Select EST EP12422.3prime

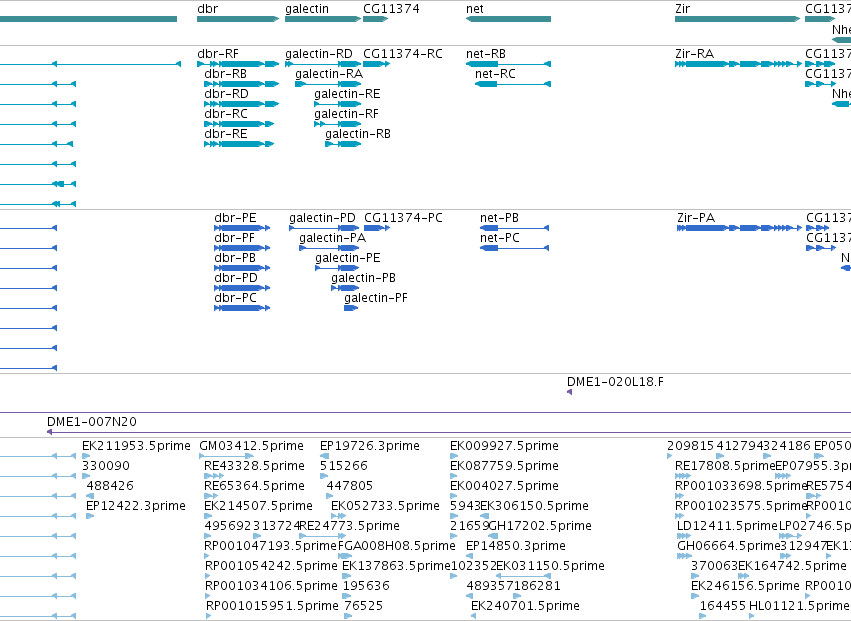tap(90, 516)
